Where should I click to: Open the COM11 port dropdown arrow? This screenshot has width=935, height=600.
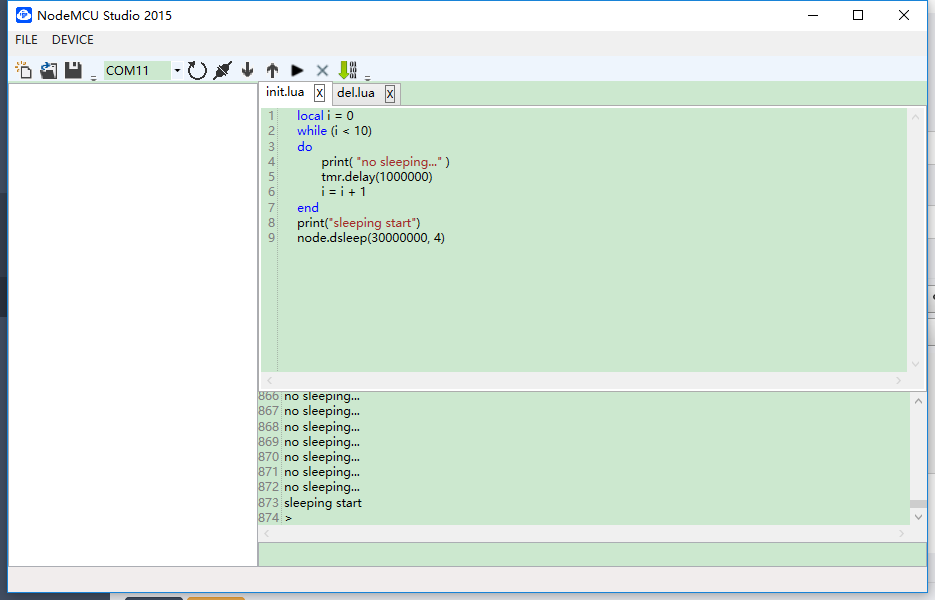click(x=177, y=70)
